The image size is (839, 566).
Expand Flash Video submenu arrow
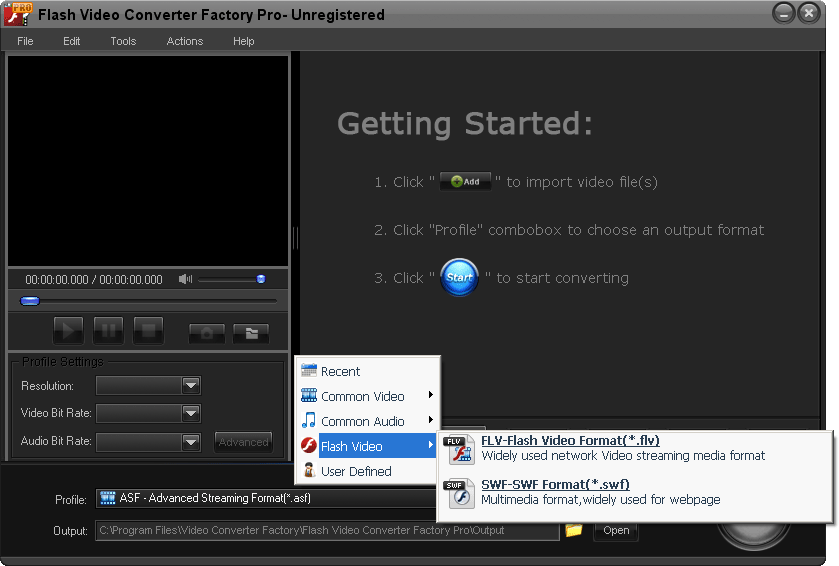(x=430, y=445)
